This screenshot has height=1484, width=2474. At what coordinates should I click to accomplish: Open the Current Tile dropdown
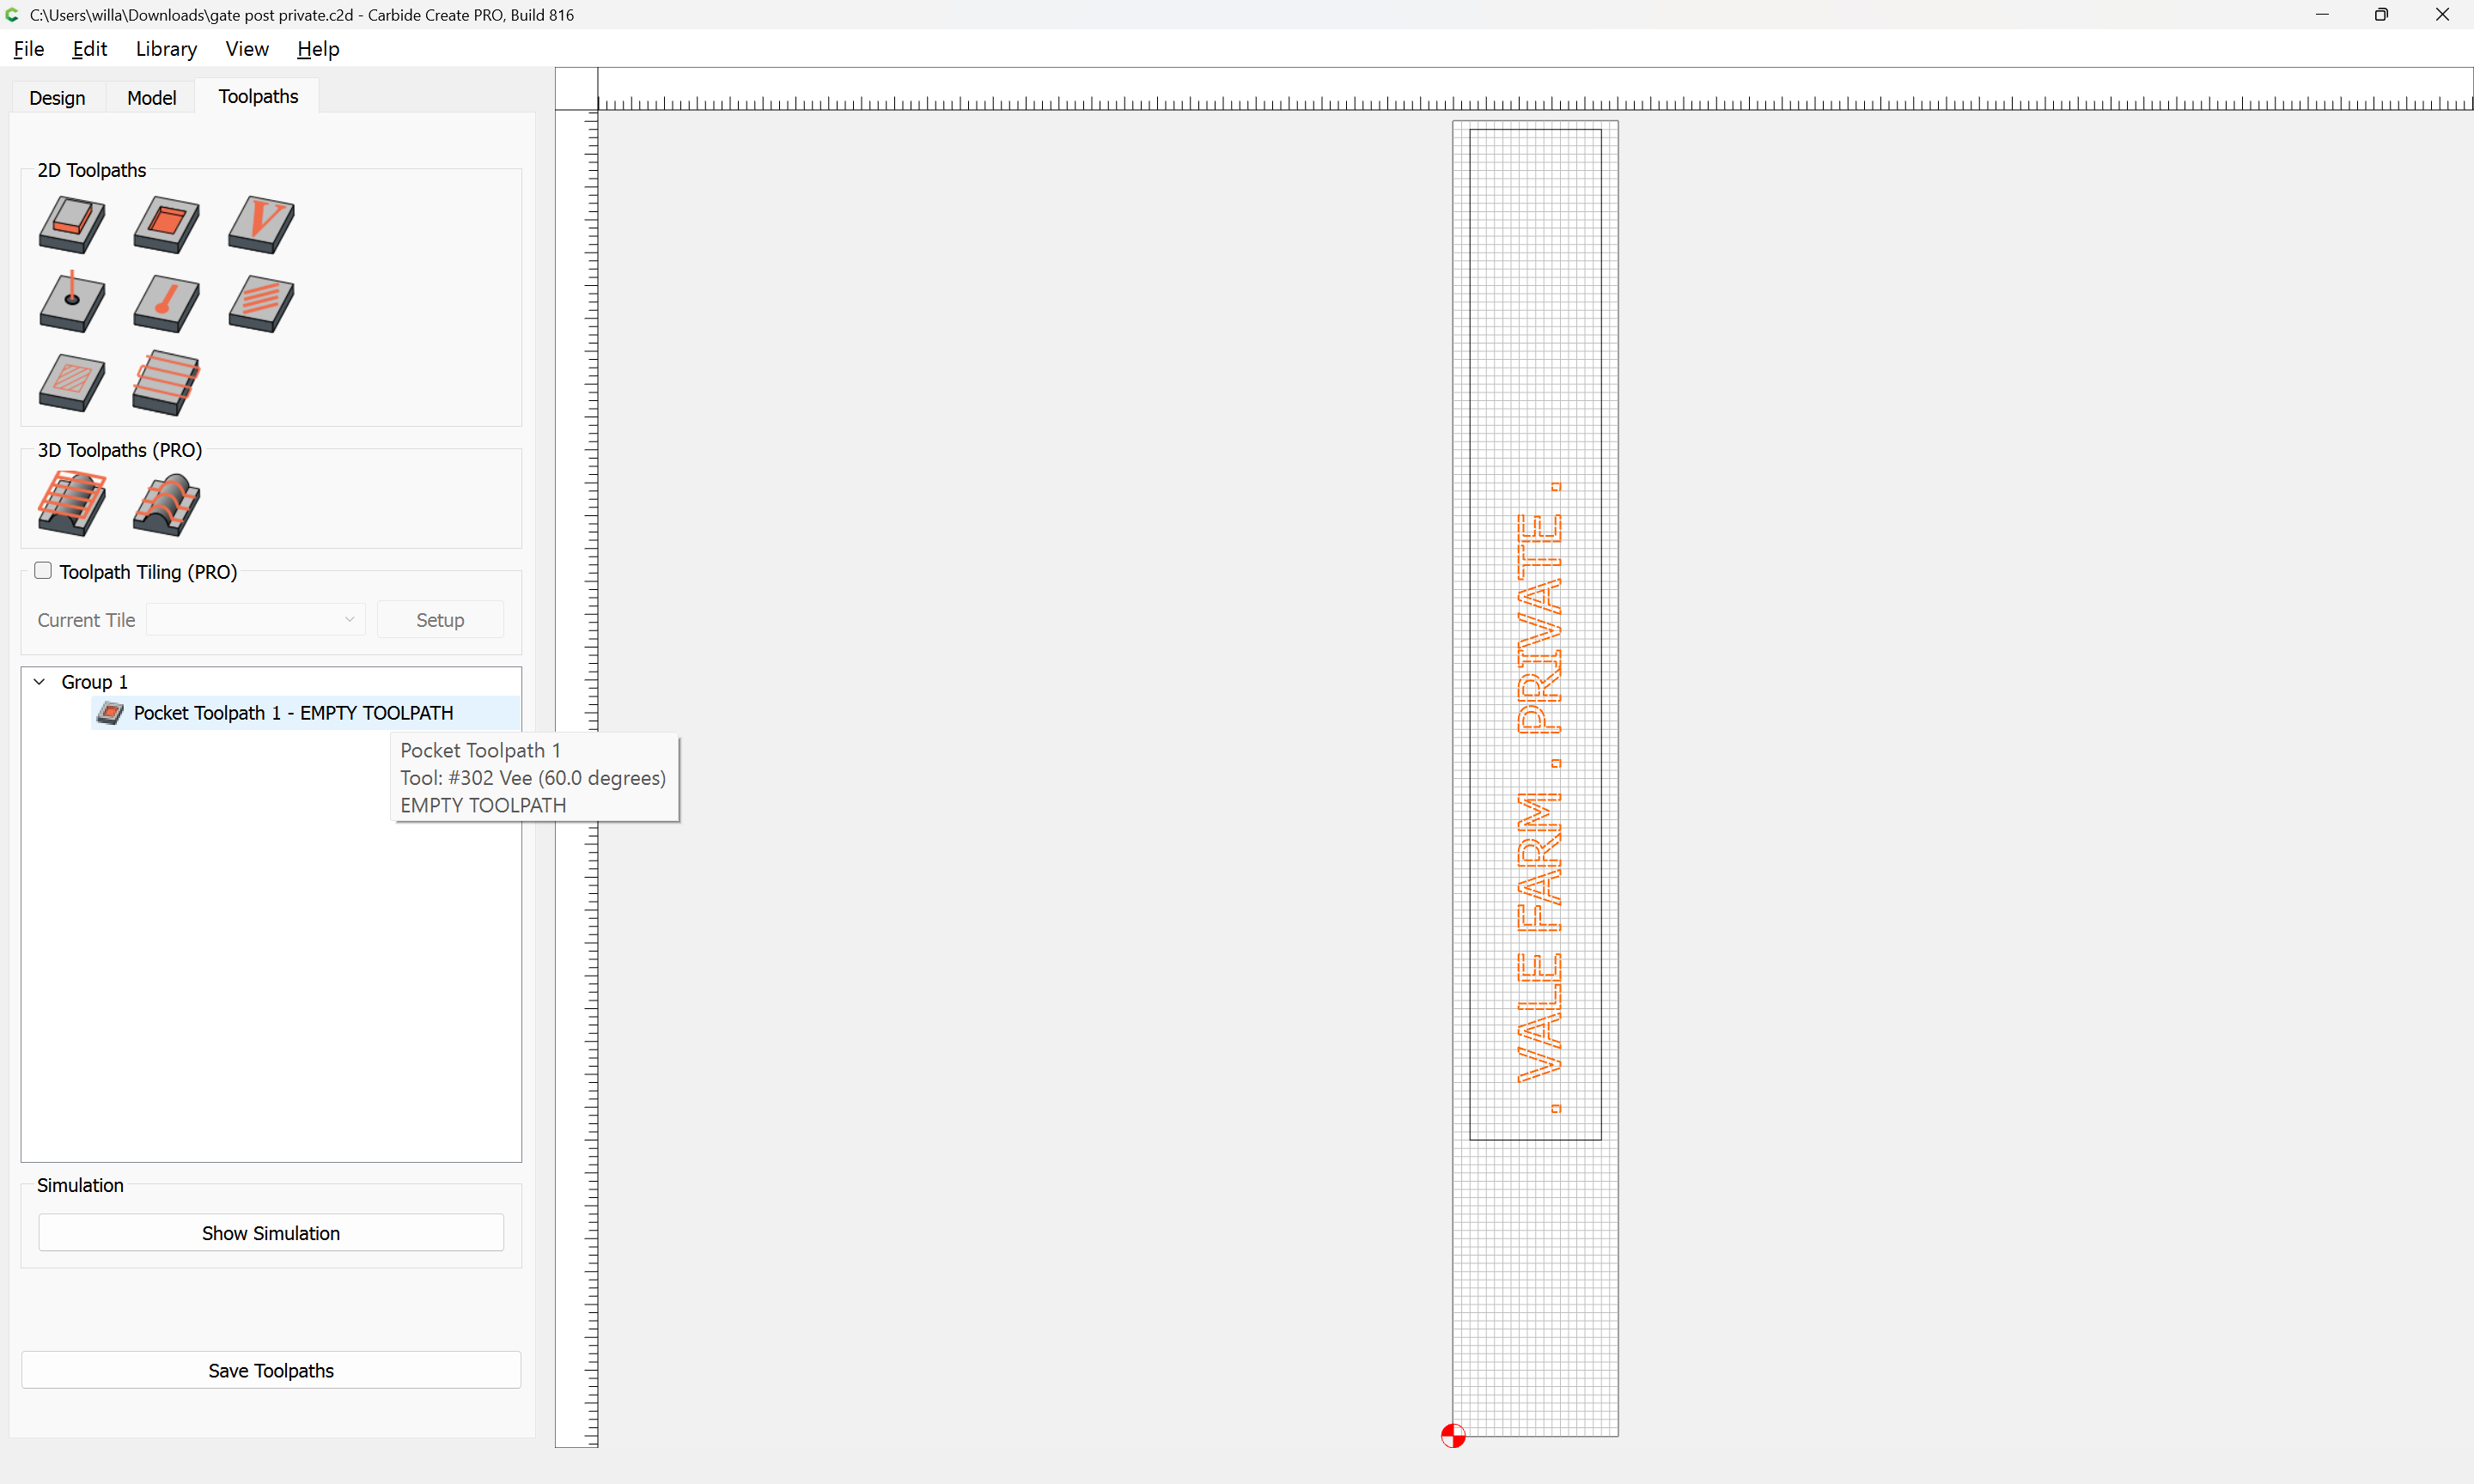(x=255, y=619)
